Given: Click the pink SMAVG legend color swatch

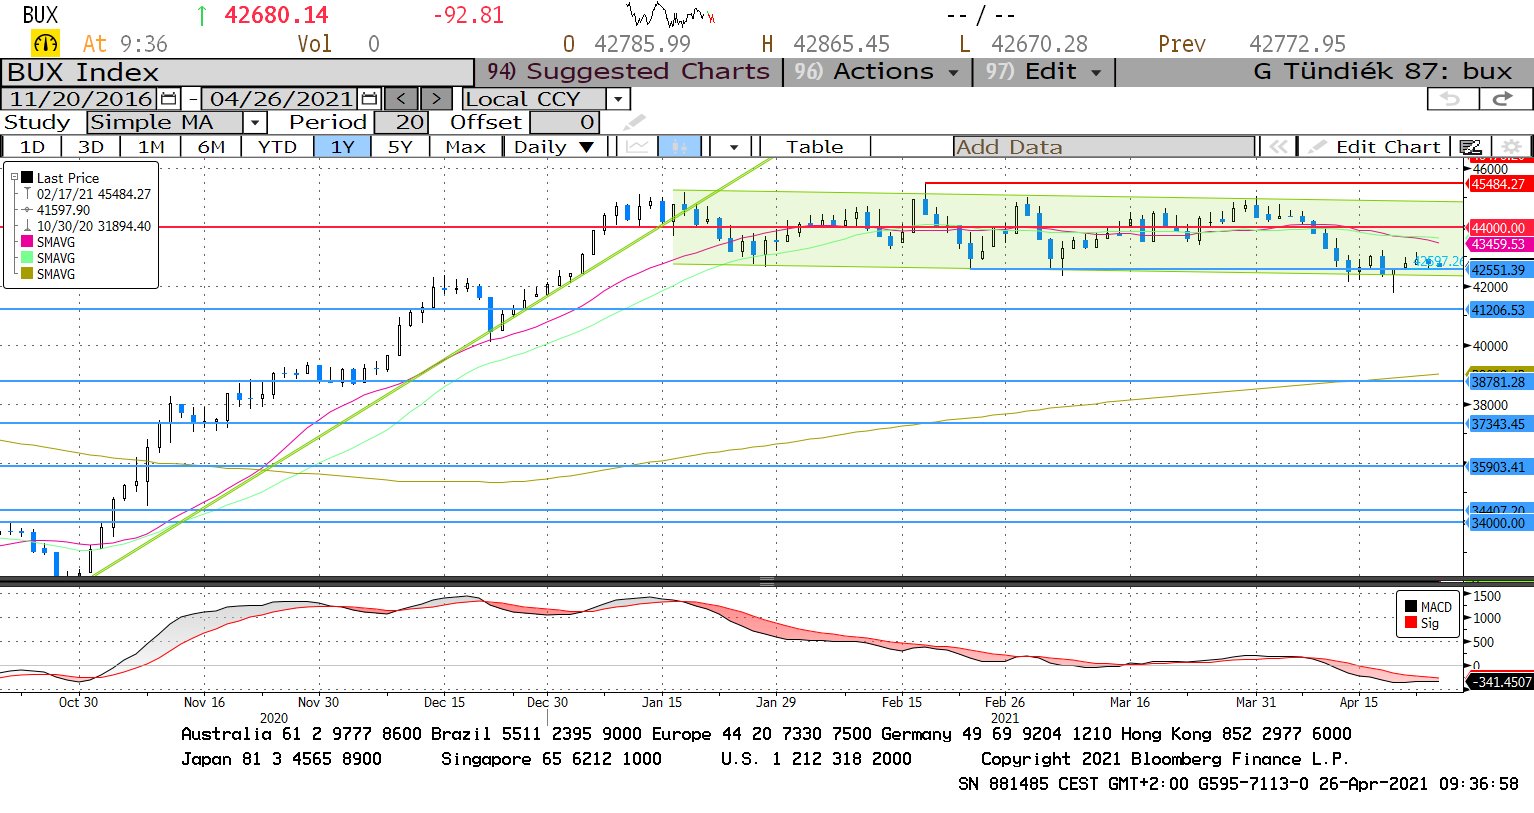Looking at the screenshot, I should pos(28,242).
